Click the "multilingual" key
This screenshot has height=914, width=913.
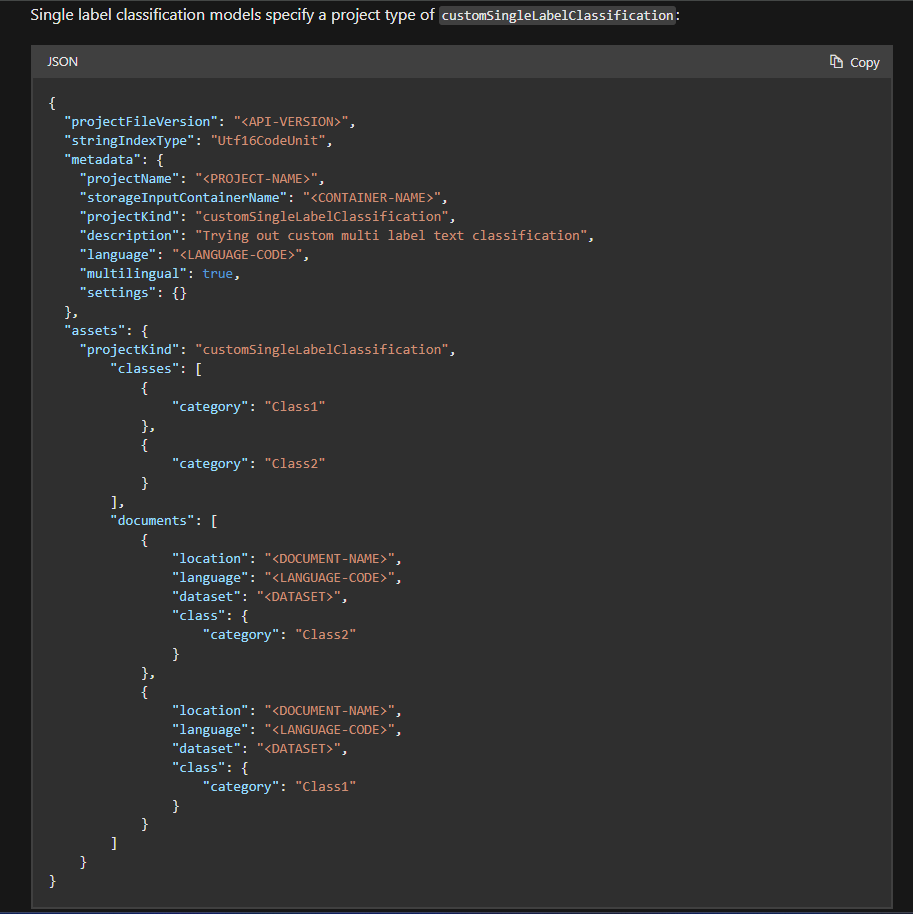[x=133, y=273]
